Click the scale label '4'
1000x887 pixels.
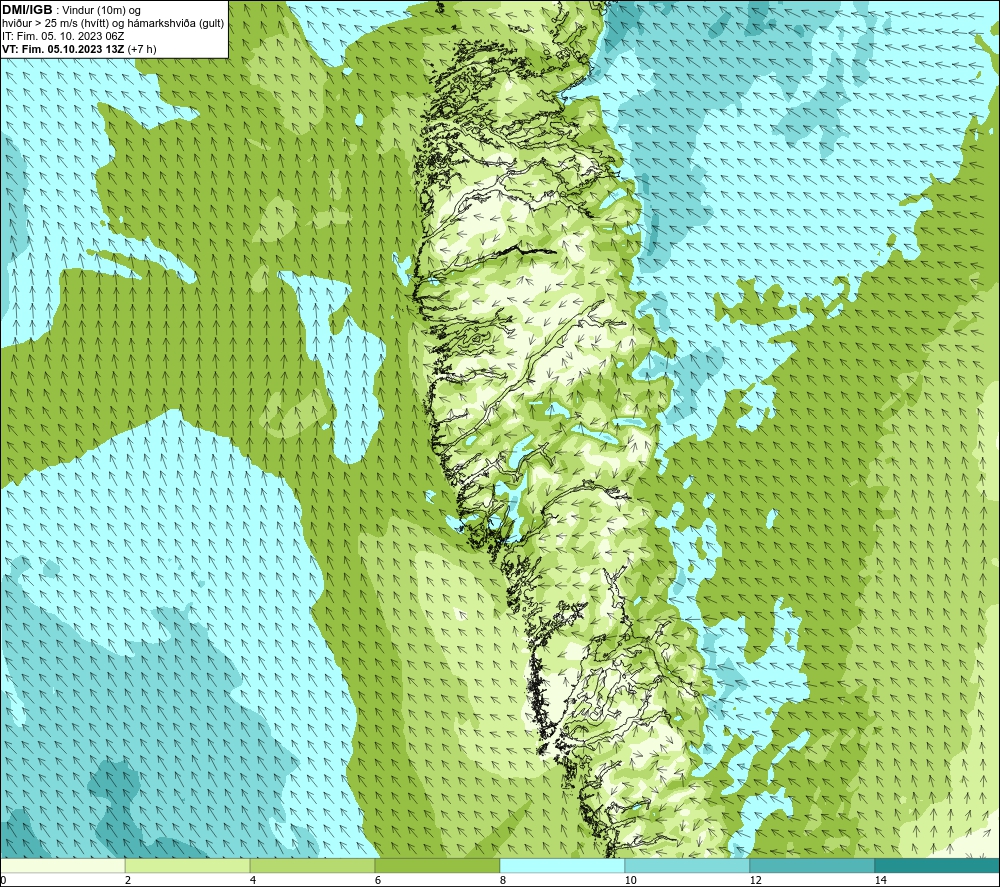(x=253, y=881)
